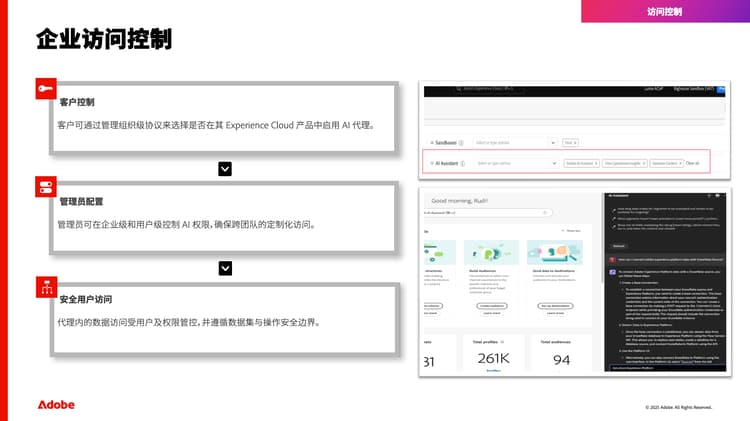The image size is (750, 421).
Task: Click the Create audience button in the dashboard
Action: pyautogui.click(x=492, y=306)
